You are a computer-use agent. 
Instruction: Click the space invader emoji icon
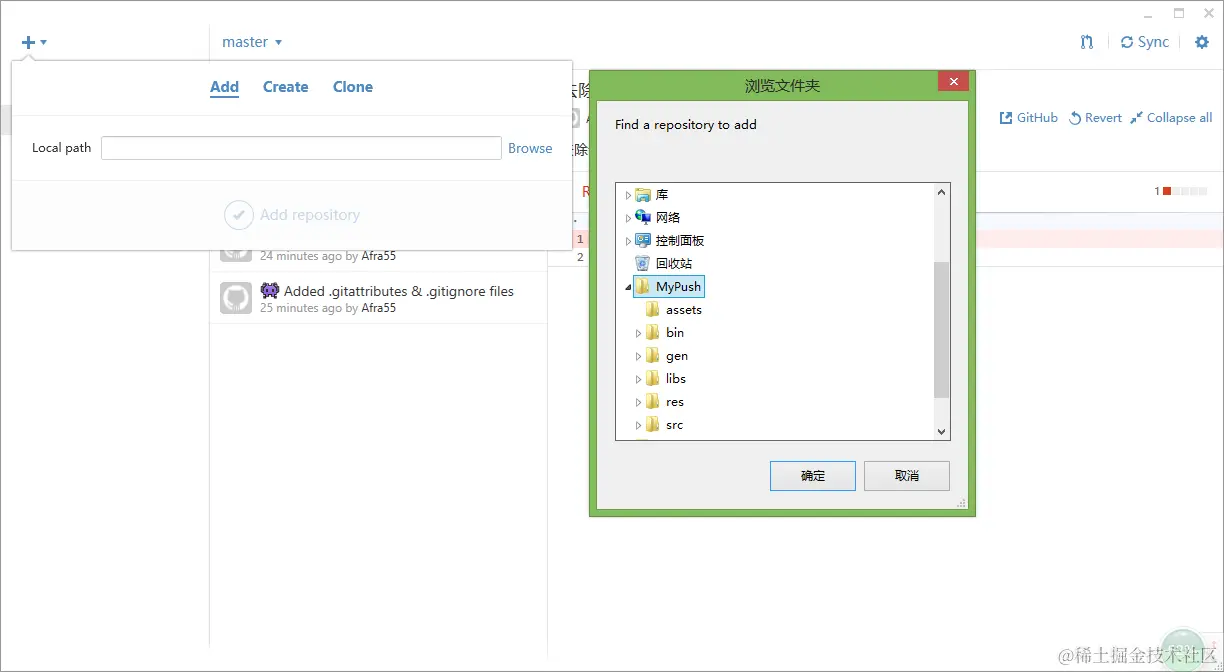pos(269,291)
